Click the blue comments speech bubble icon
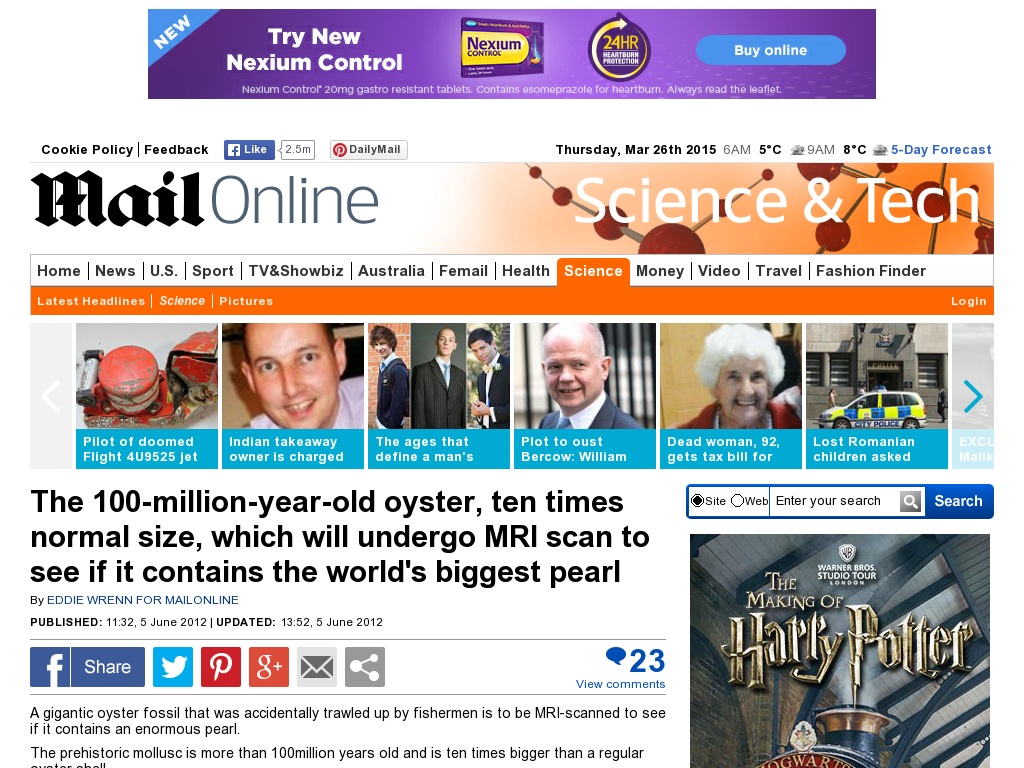This screenshot has width=1024, height=768. coord(615,656)
